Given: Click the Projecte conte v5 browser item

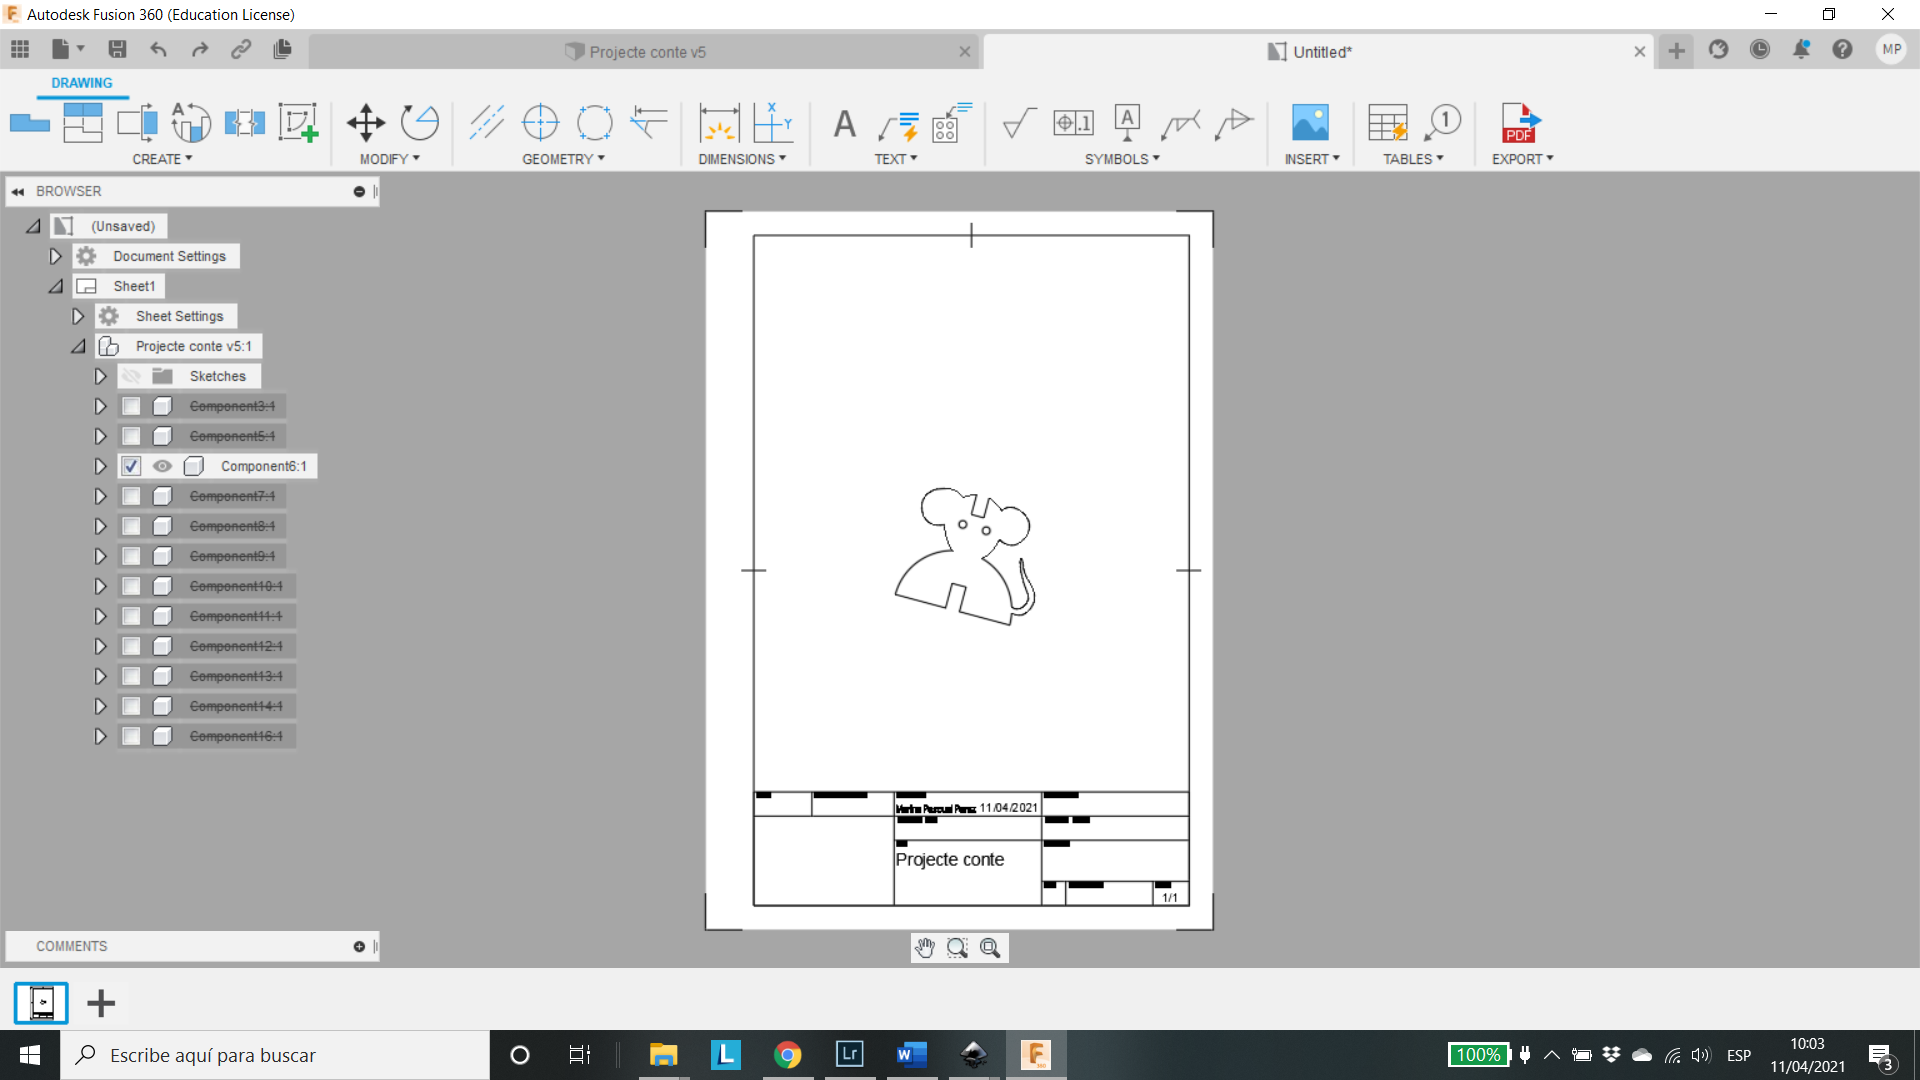Looking at the screenshot, I should click(x=194, y=345).
